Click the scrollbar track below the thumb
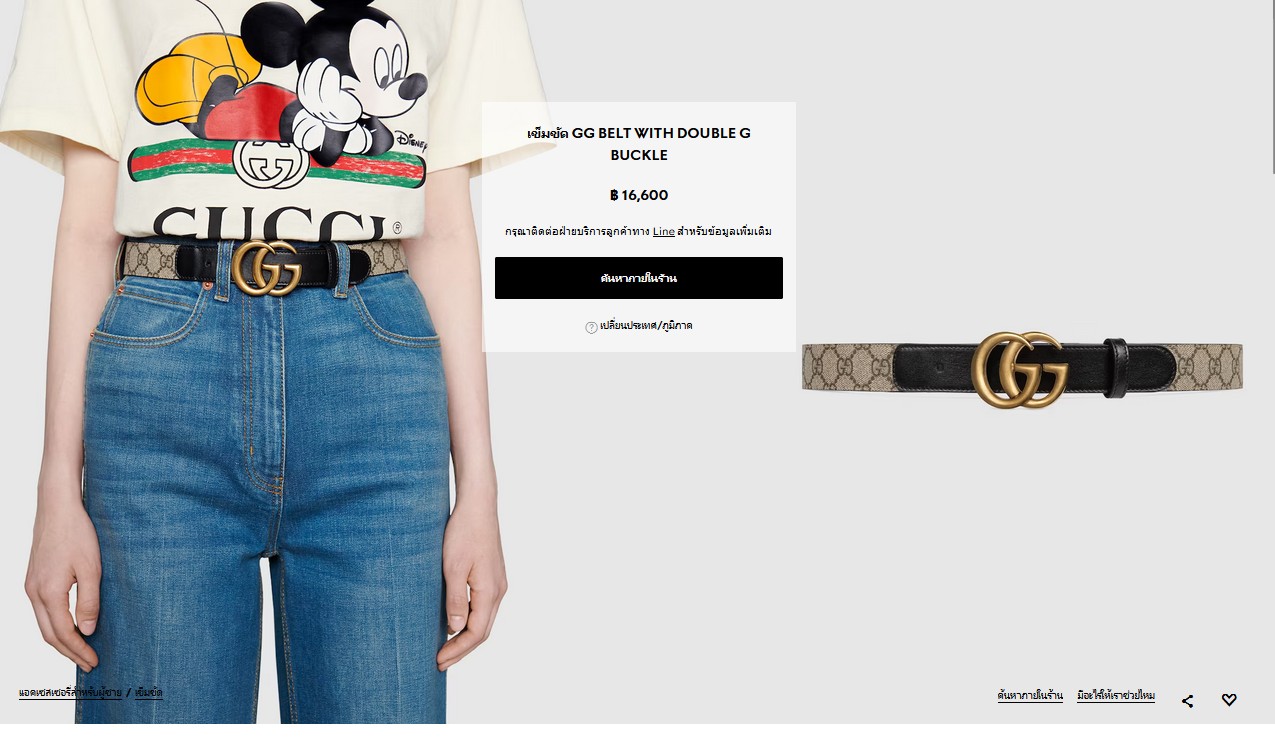Viewport: 1275px width, 740px height. click(1270, 450)
